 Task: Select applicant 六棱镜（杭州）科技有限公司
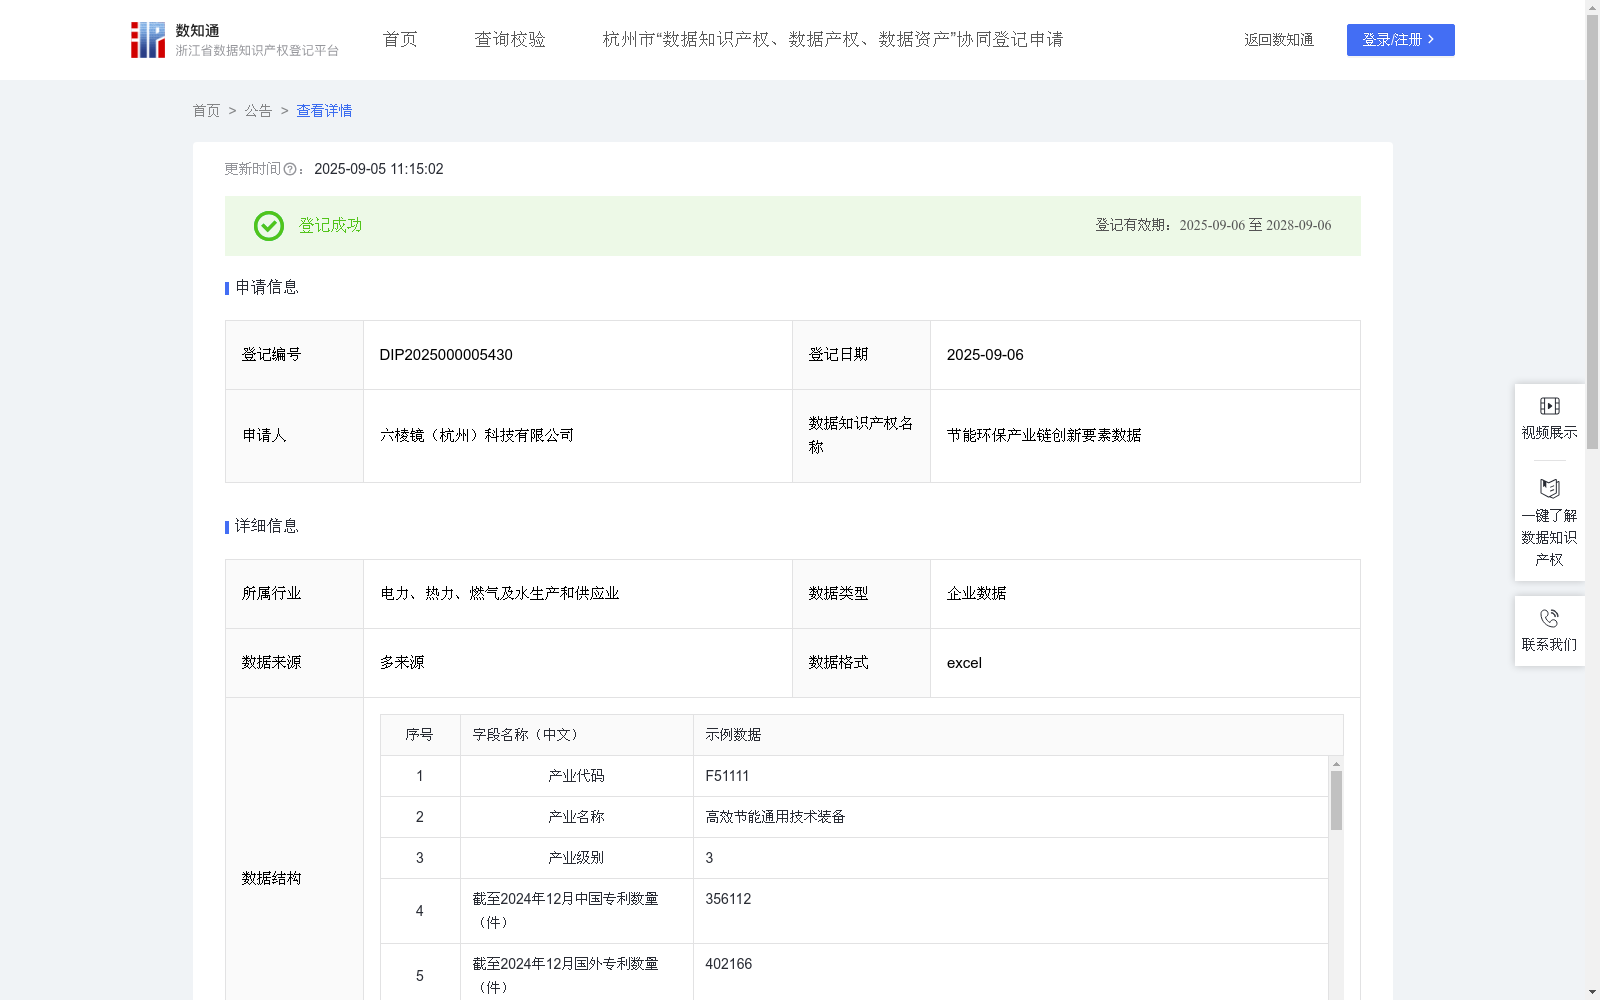477,436
